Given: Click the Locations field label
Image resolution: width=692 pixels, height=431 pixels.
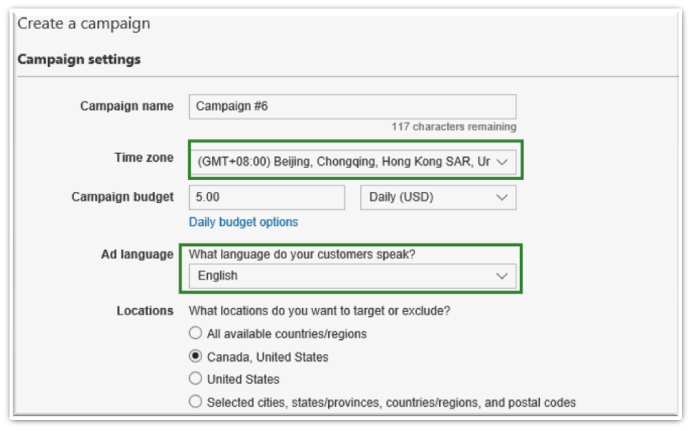Looking at the screenshot, I should (x=145, y=311).
